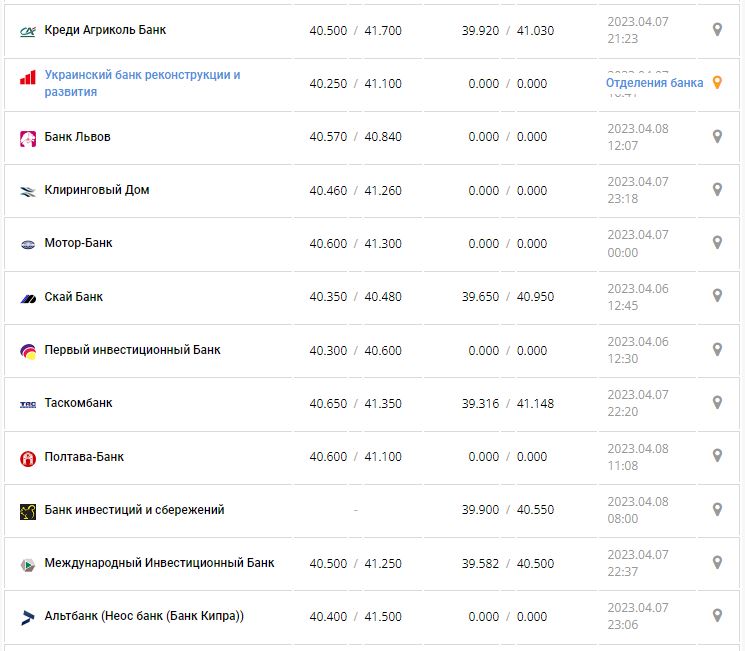
Task: Click the Таскомбанк logo icon
Action: pyautogui.click(x=28, y=404)
